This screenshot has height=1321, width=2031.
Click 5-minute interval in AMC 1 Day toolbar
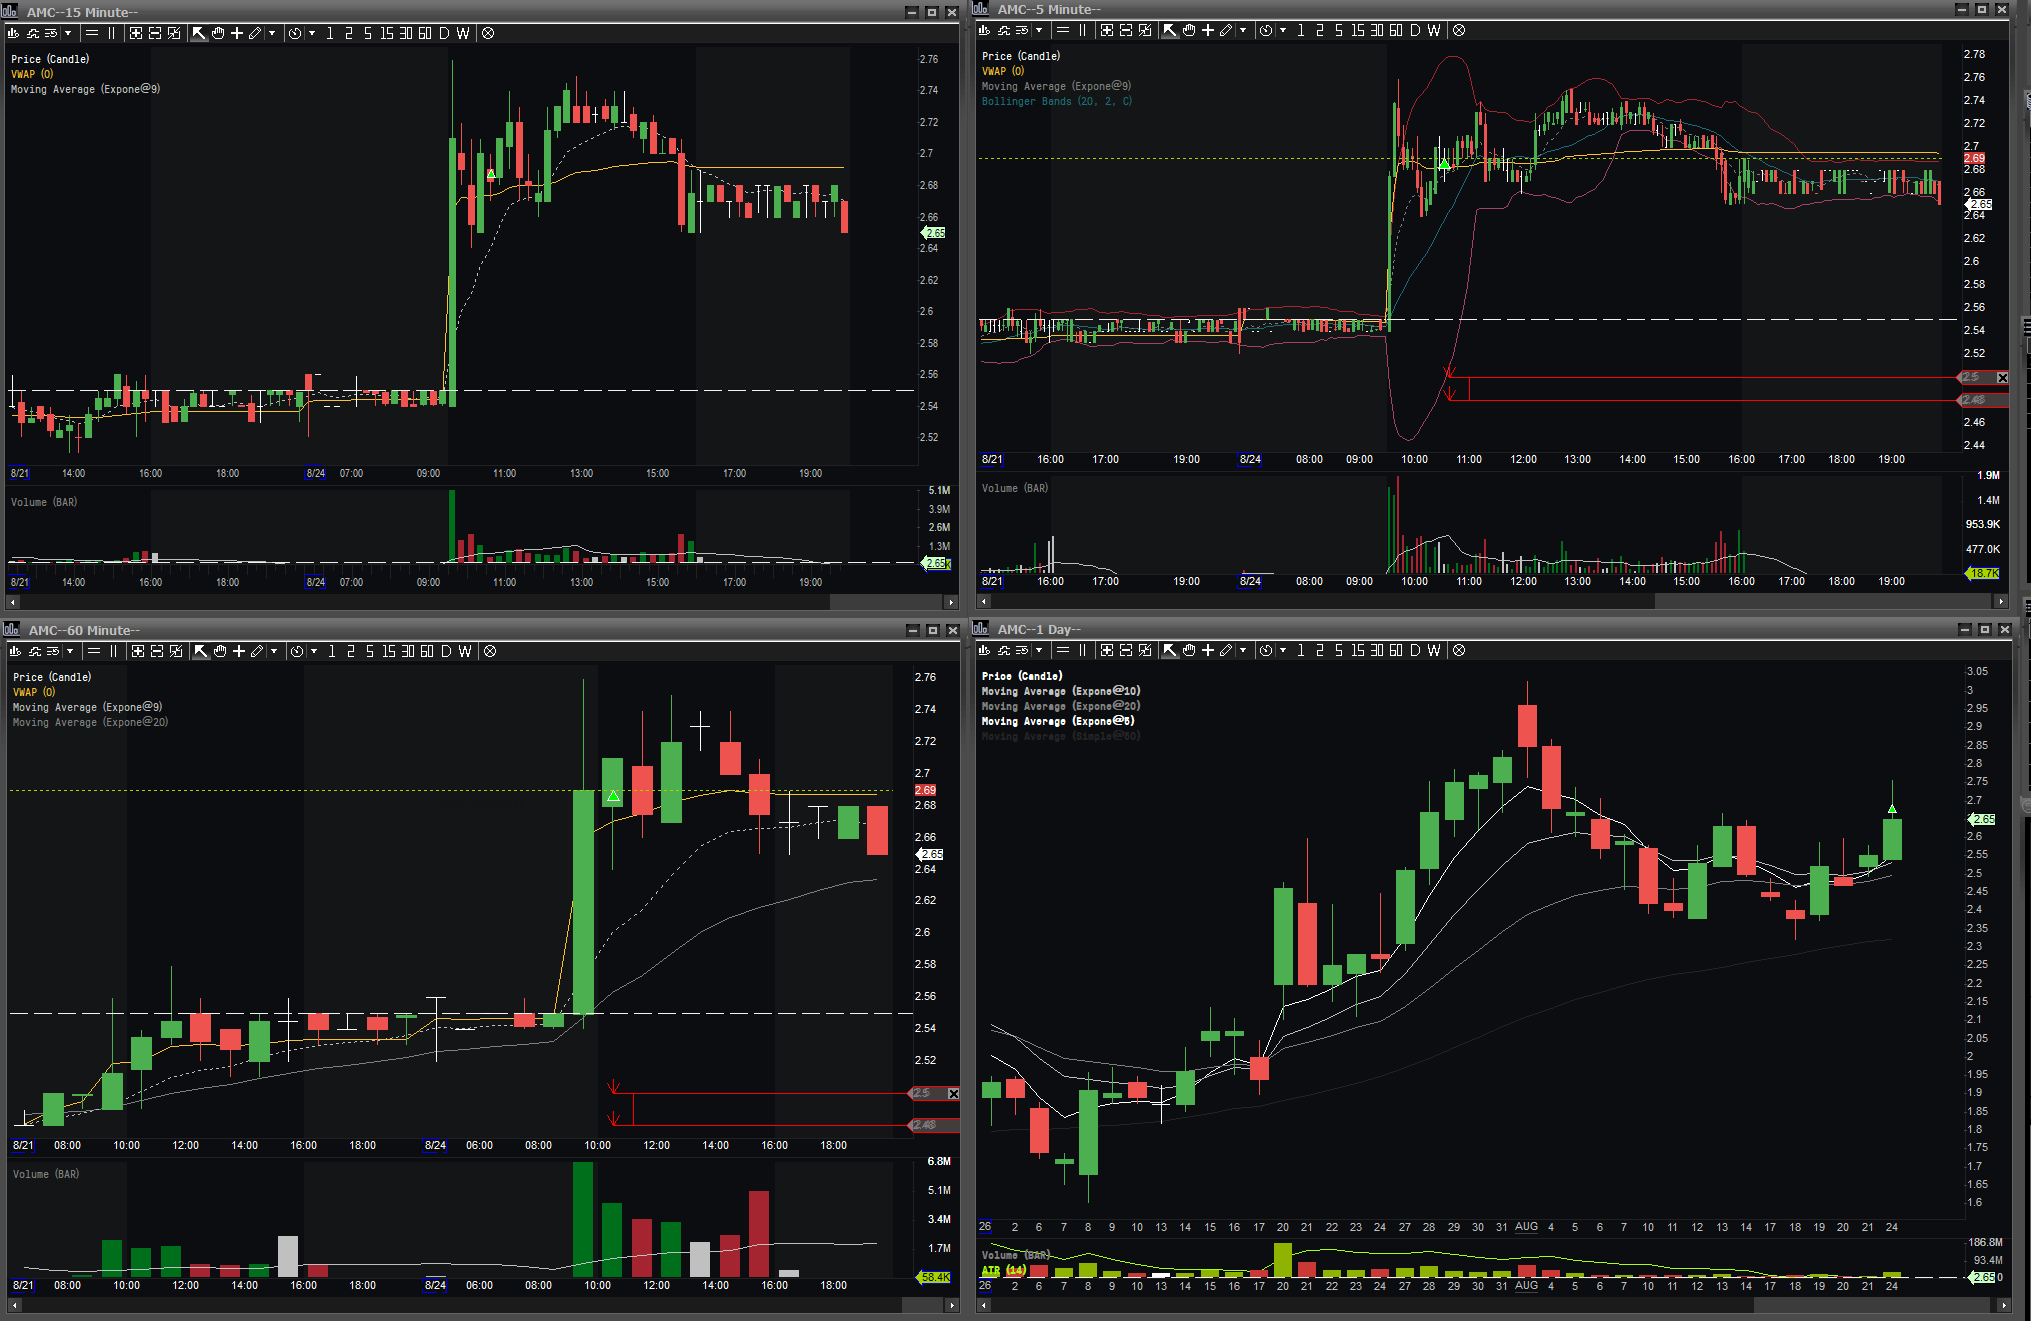point(1339,650)
